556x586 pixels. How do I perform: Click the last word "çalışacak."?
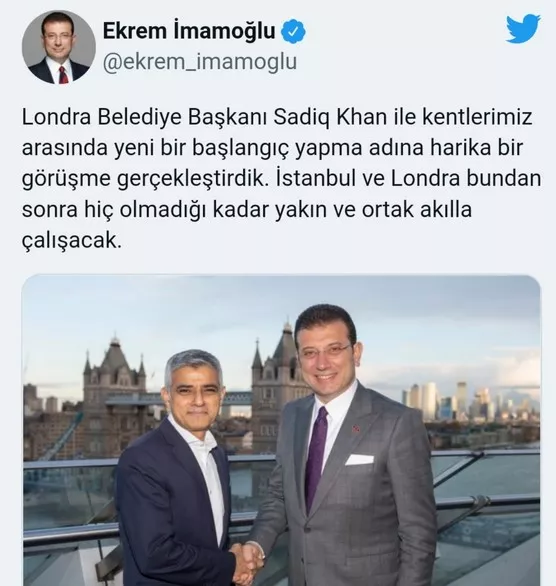click(x=72, y=241)
